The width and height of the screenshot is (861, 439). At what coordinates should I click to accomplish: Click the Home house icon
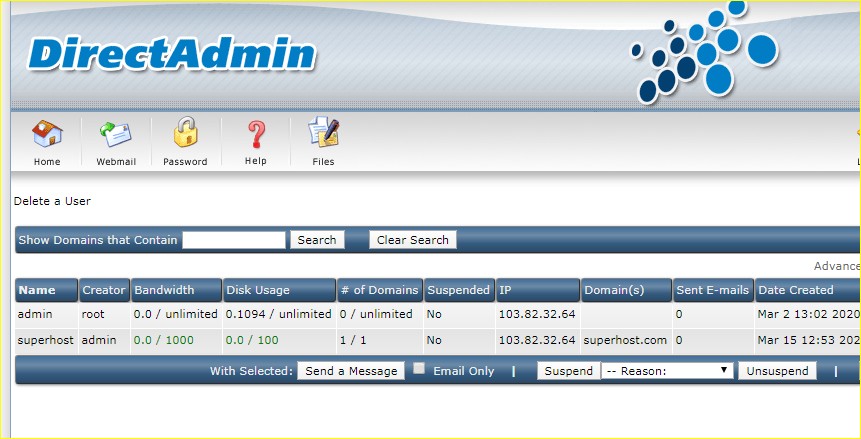[47, 134]
